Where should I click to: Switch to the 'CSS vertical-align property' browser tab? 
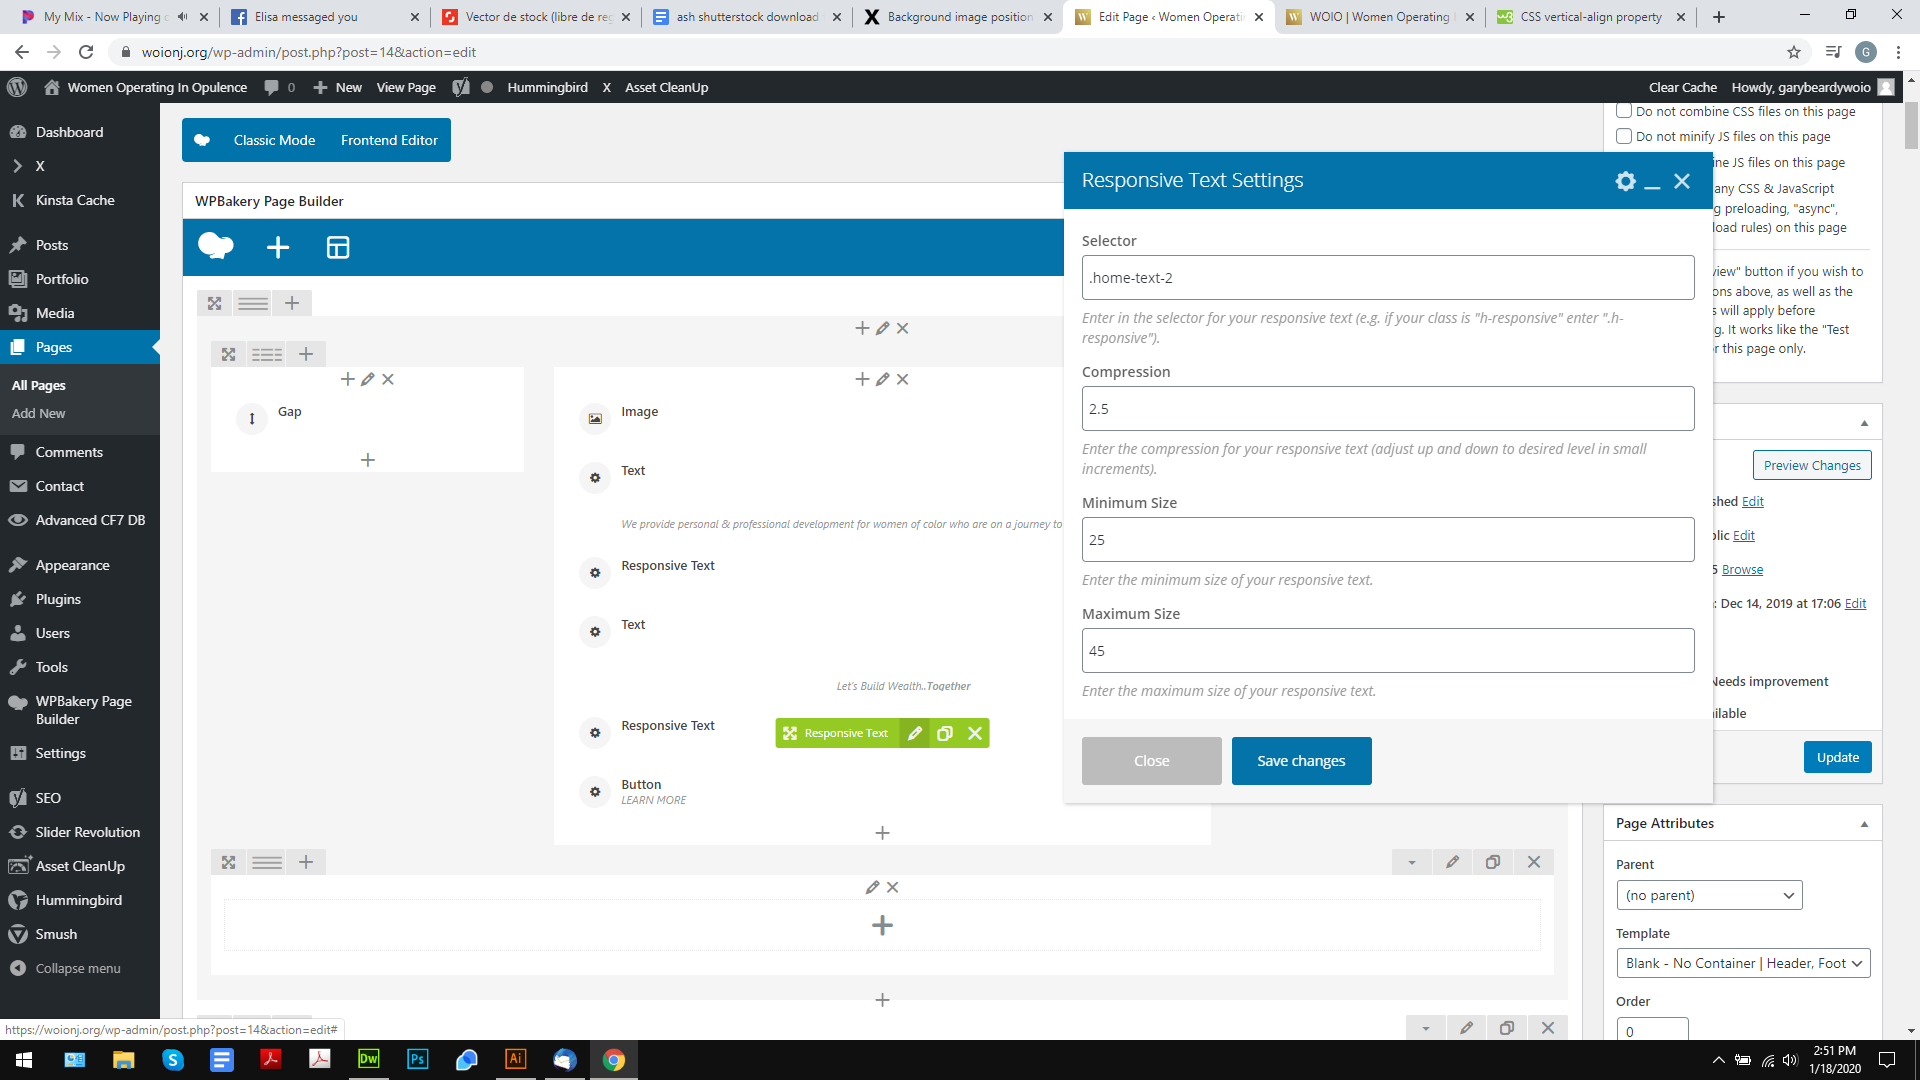pyautogui.click(x=1590, y=17)
